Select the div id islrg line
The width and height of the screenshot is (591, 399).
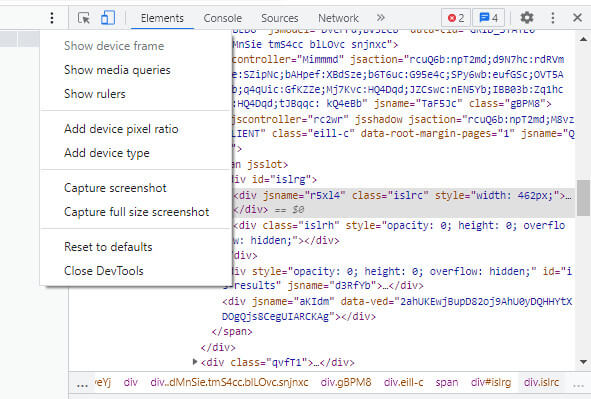(274, 180)
